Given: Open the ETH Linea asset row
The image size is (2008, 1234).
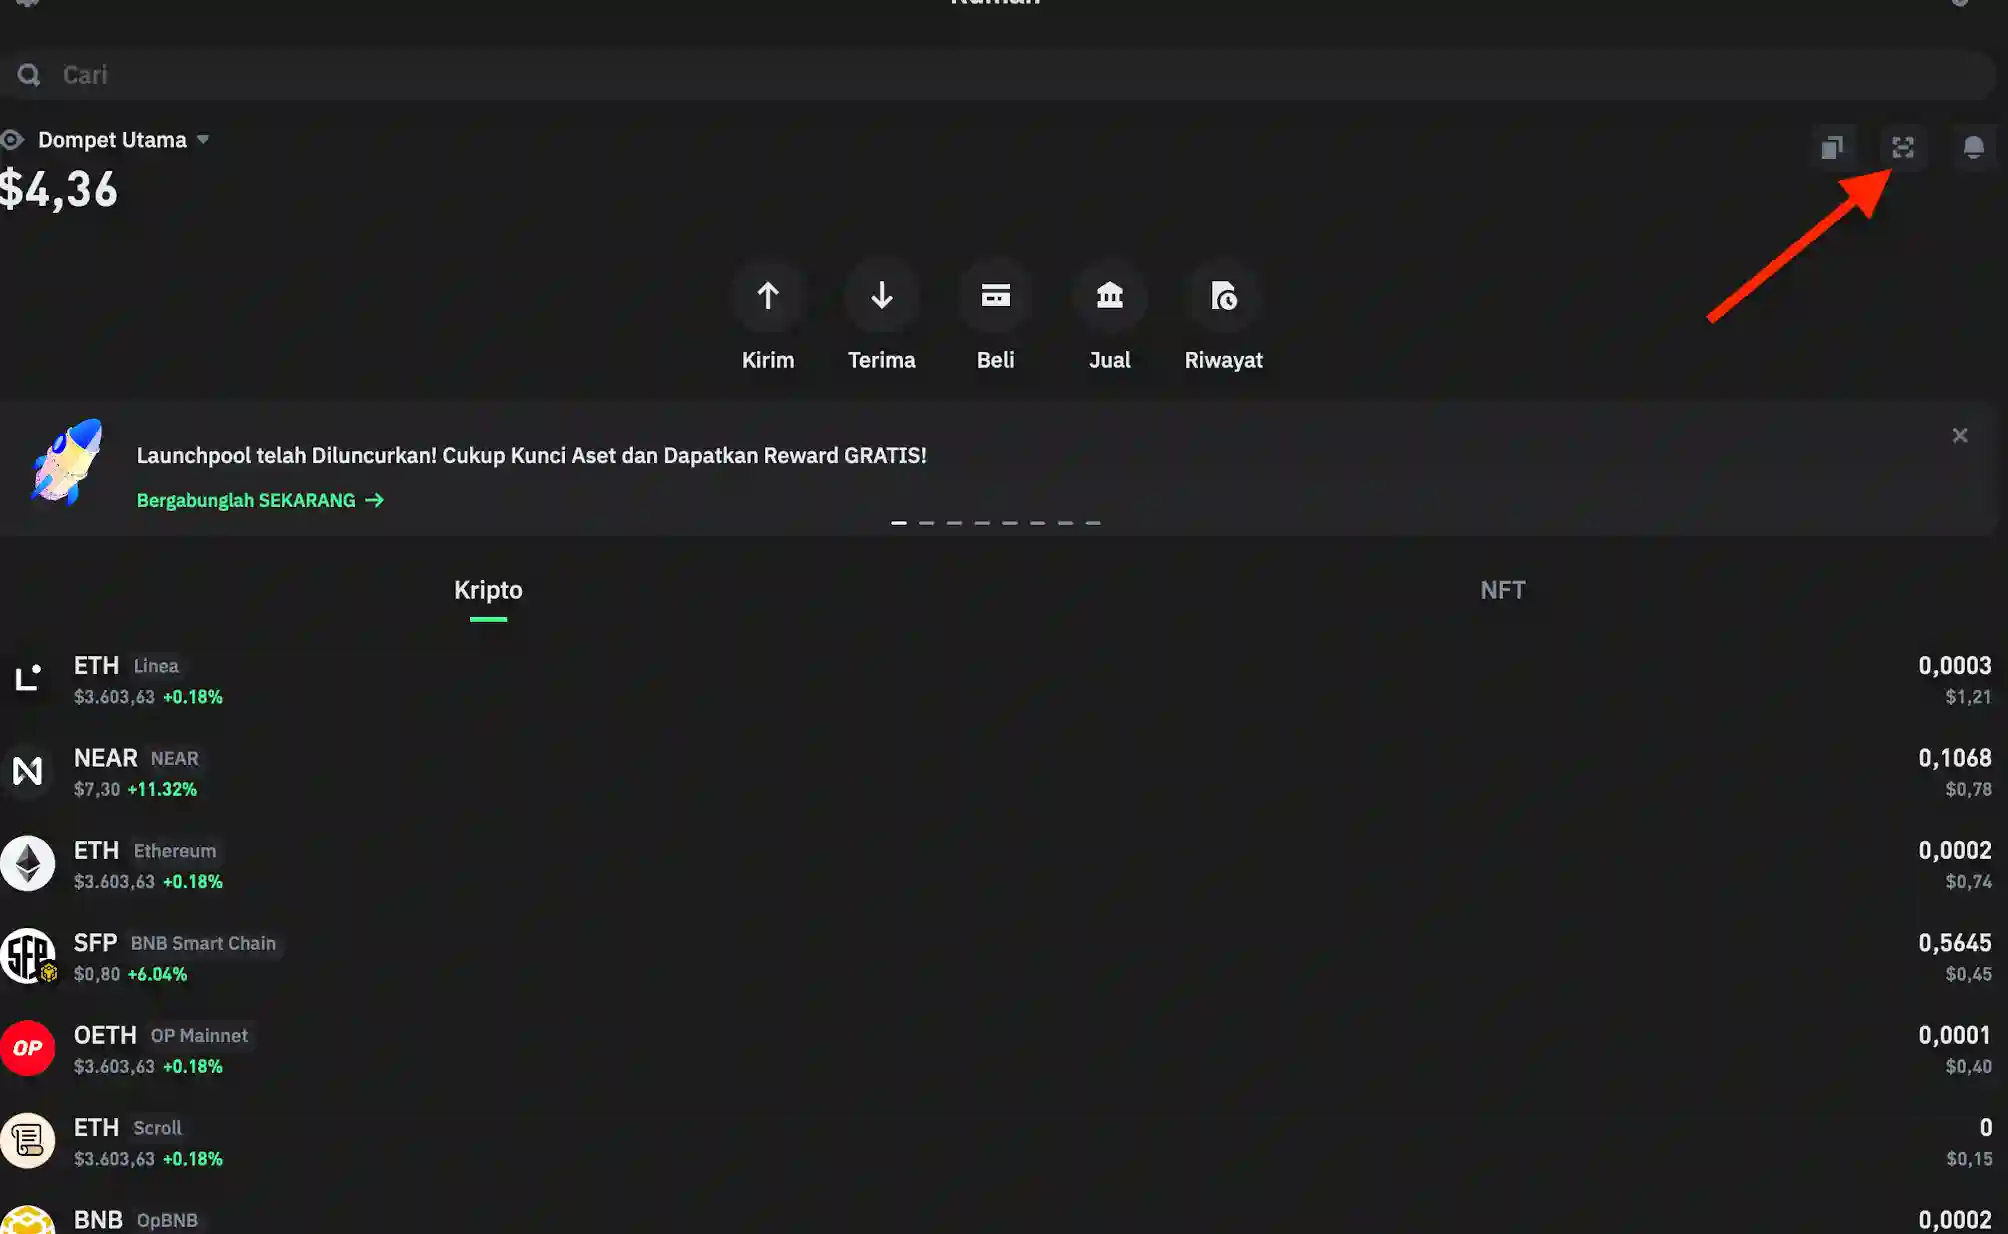Looking at the screenshot, I should pyautogui.click(x=998, y=680).
